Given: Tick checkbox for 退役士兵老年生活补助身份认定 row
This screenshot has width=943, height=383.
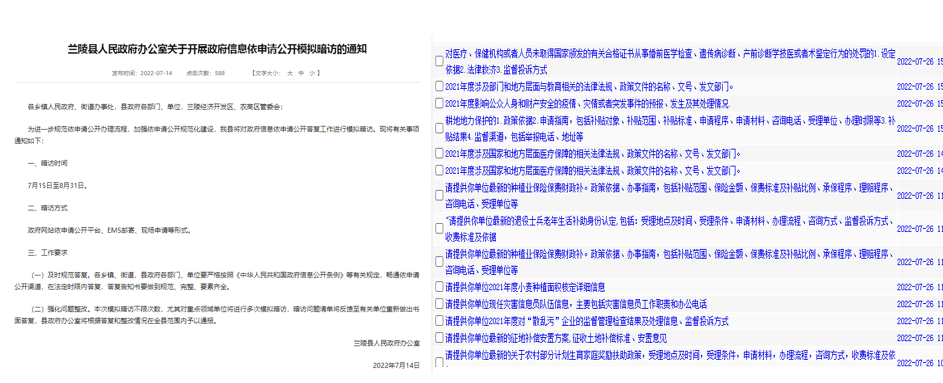Looking at the screenshot, I should 439,228.
